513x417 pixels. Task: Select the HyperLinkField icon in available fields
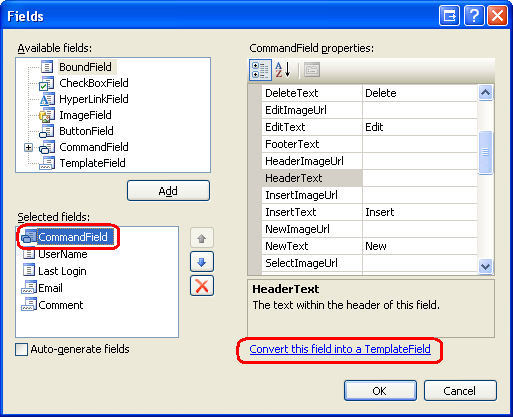coord(47,99)
